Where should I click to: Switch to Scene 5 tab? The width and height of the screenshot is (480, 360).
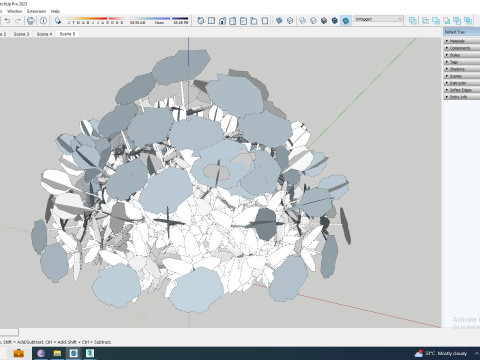[x=67, y=34]
